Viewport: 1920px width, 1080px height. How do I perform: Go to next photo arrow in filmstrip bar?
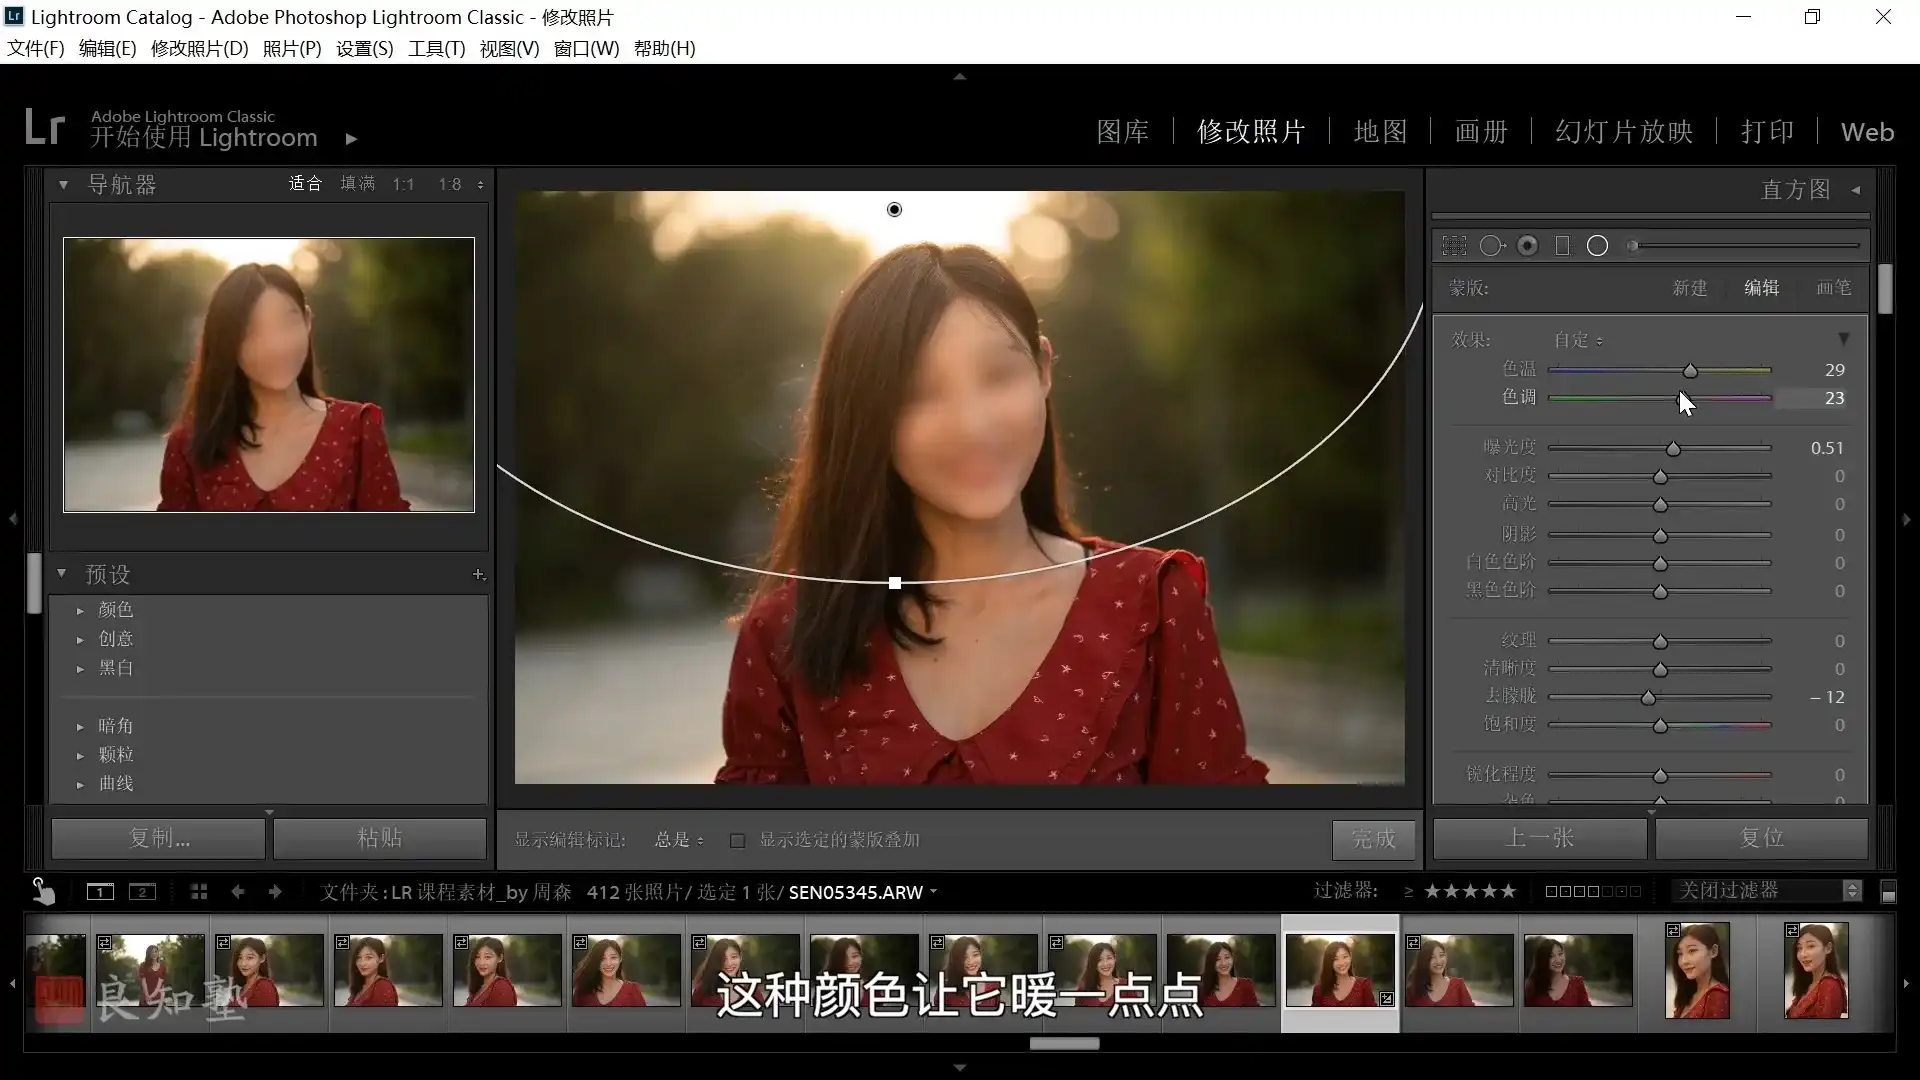[275, 892]
